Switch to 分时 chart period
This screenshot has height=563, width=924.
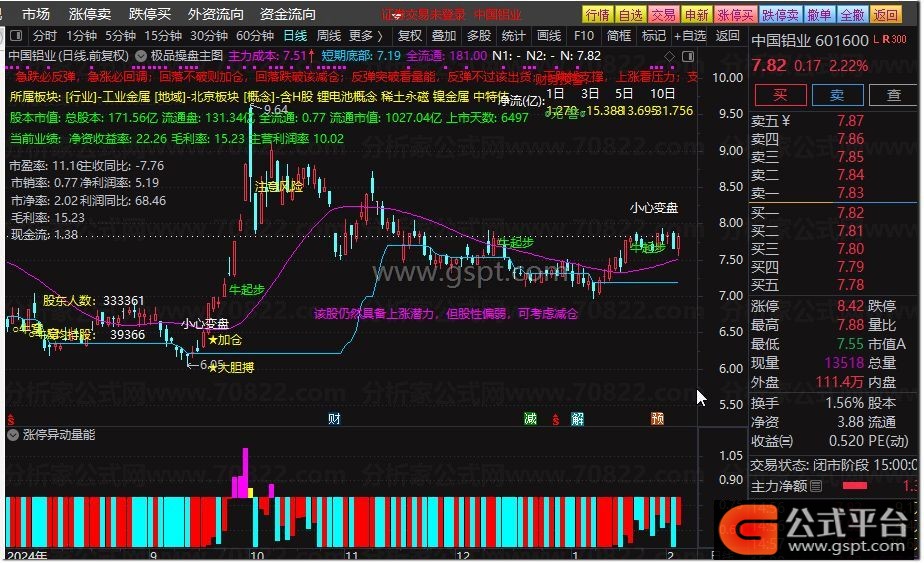tap(45, 36)
